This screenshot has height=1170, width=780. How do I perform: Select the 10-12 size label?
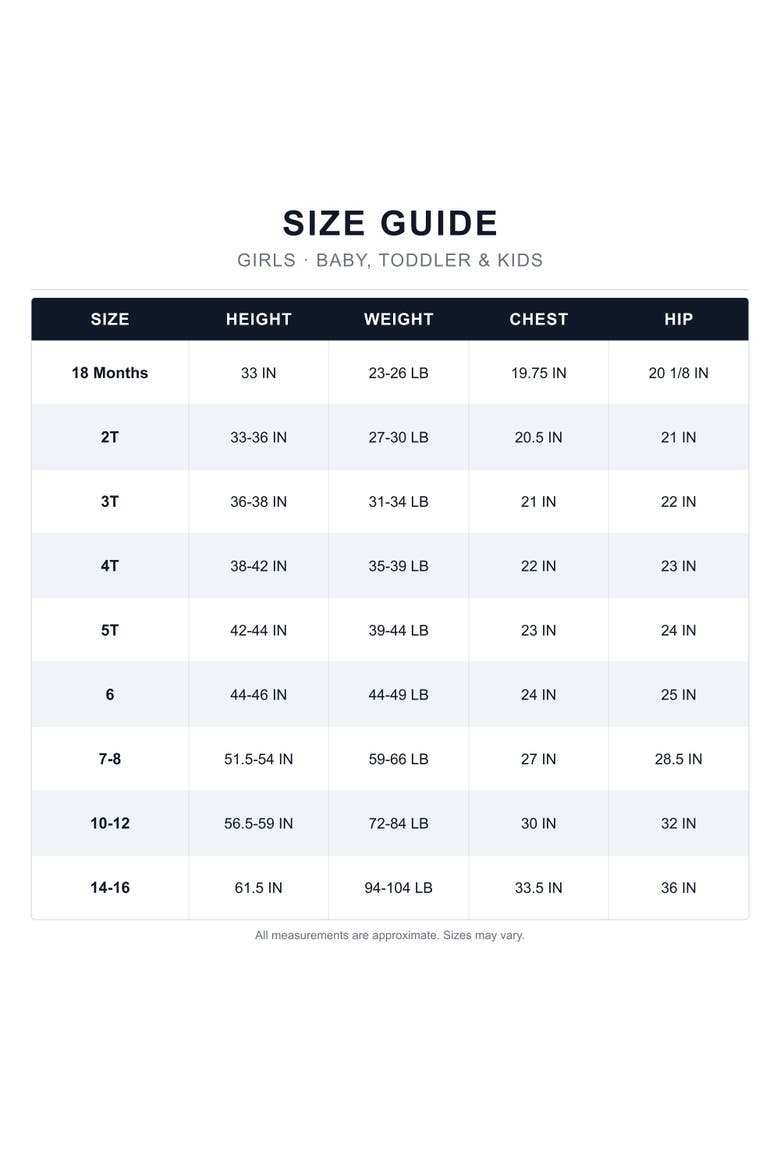tap(110, 823)
